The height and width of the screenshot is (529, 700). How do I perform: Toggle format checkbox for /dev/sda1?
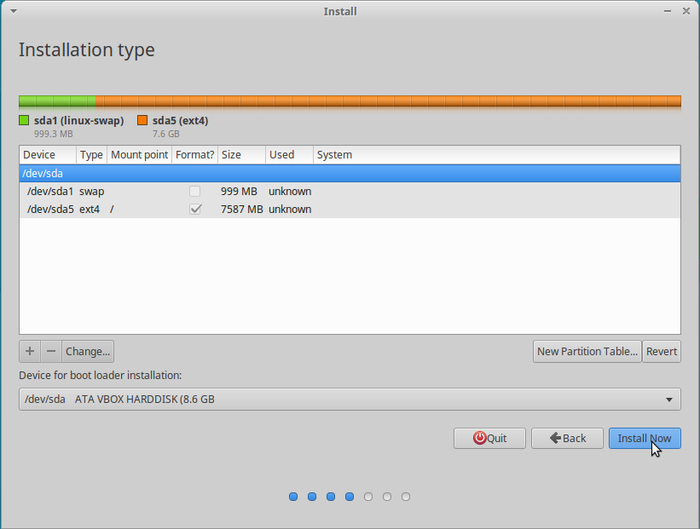tap(195, 192)
